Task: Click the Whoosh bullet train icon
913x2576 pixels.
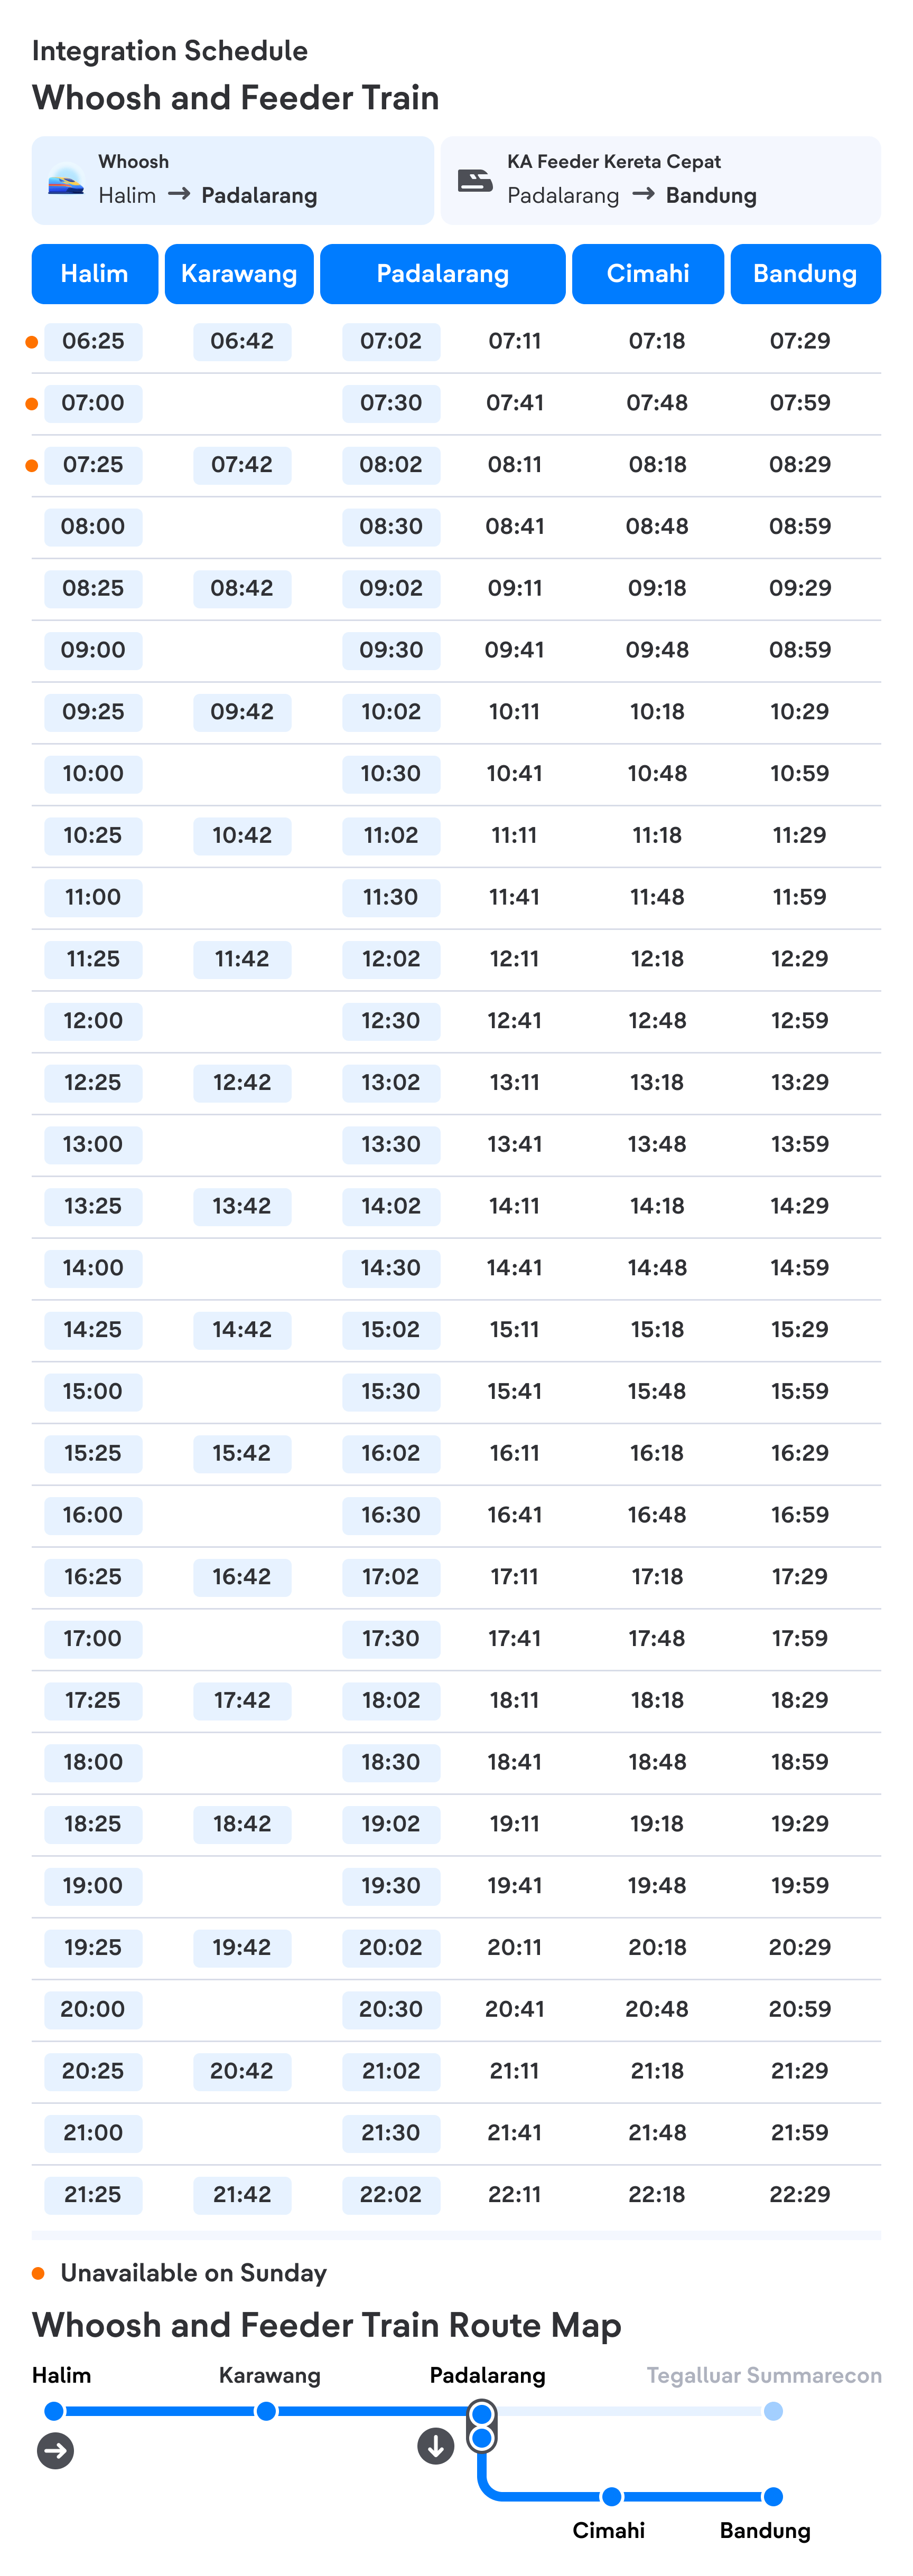Action: click(x=66, y=180)
